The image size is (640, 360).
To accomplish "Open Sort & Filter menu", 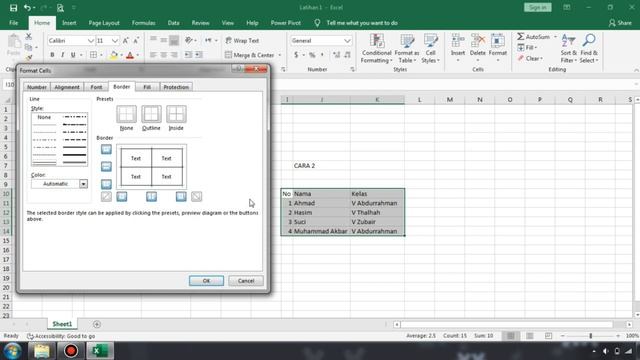I will 569,49.
